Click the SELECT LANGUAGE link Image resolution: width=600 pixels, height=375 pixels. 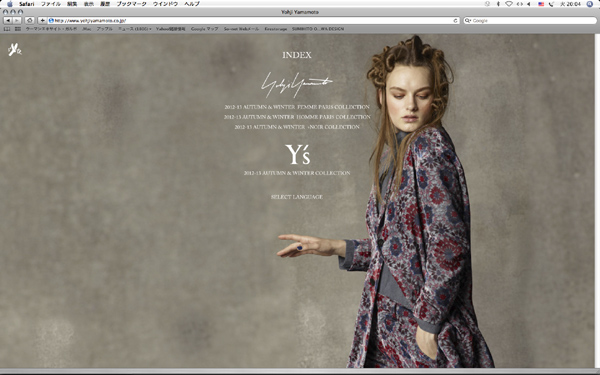pyautogui.click(x=297, y=197)
